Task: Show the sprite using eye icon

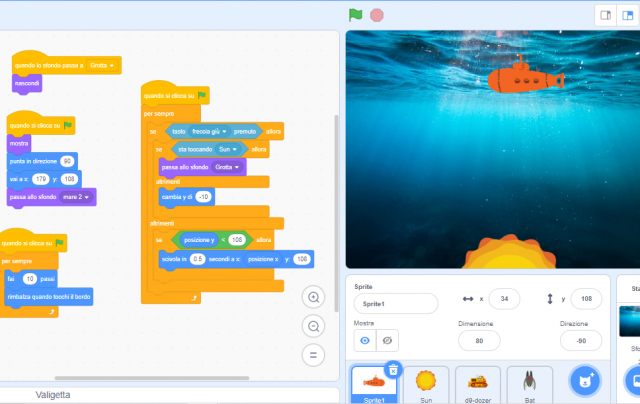Action: (365, 340)
